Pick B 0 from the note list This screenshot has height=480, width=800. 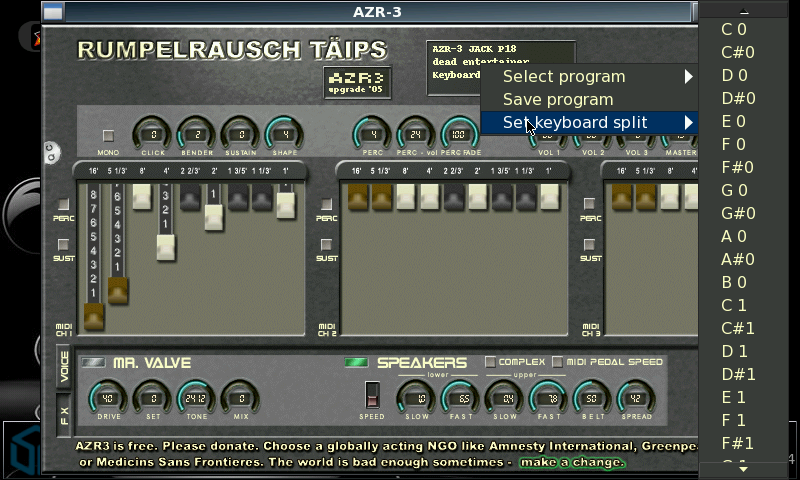743,282
